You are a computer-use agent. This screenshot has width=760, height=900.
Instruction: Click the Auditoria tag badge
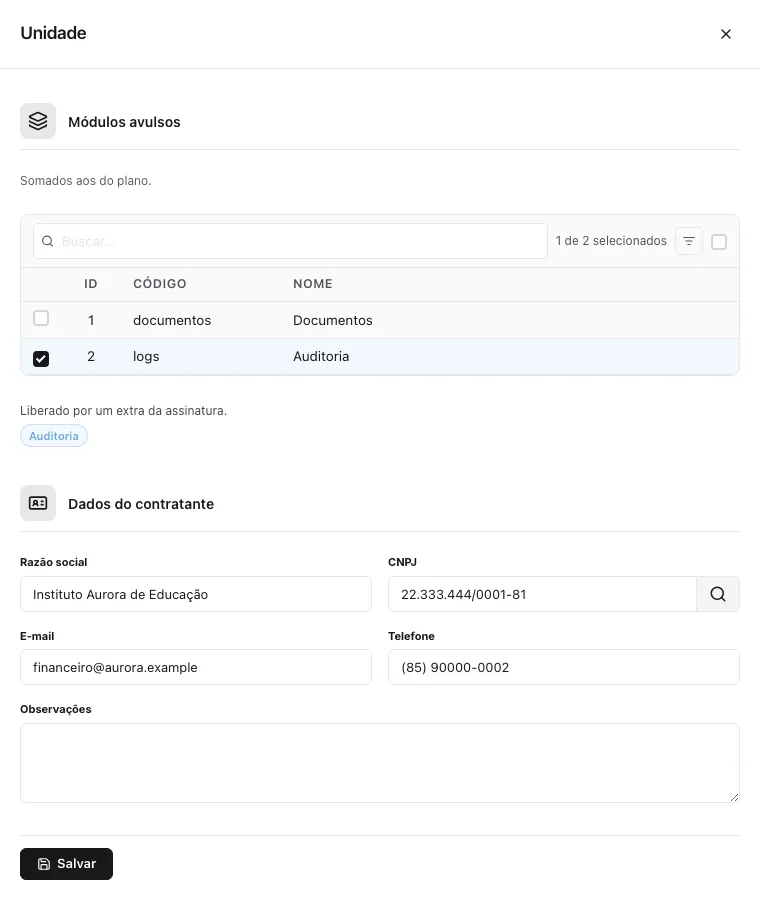[x=54, y=436]
